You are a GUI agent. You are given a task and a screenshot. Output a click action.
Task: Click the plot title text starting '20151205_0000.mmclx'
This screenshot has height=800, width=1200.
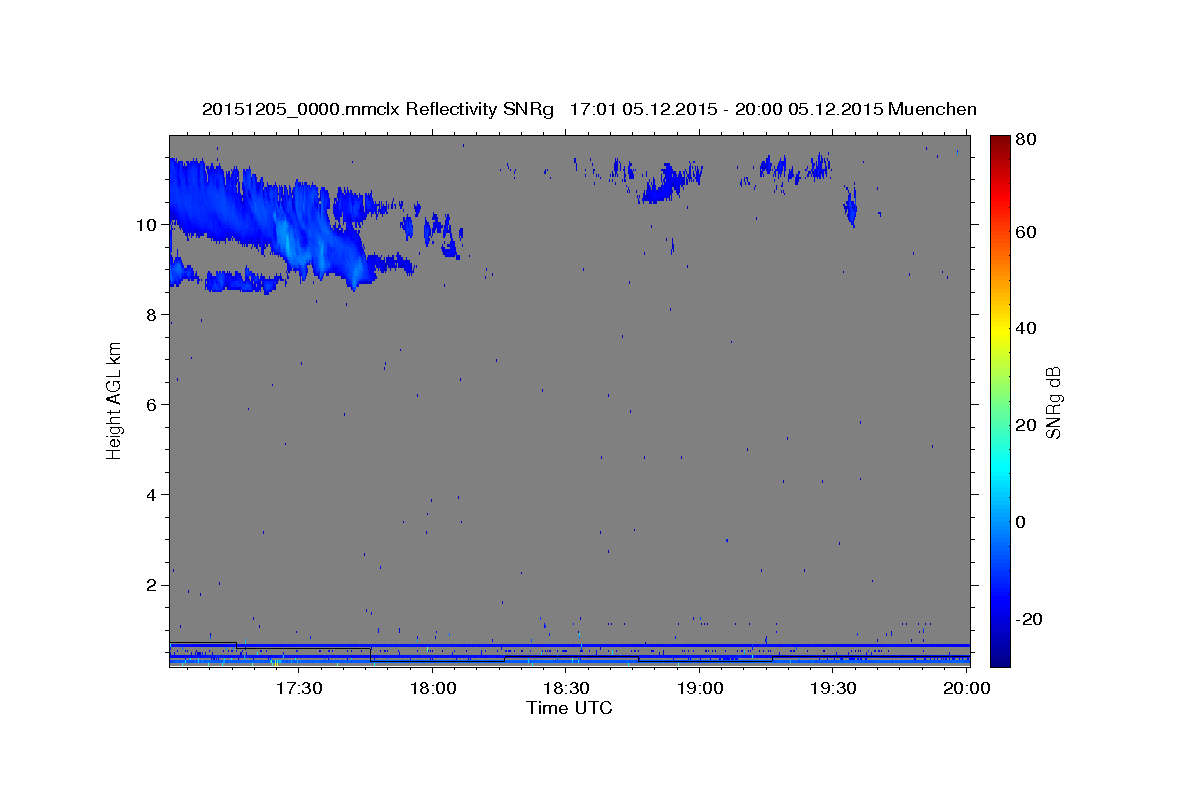589,109
